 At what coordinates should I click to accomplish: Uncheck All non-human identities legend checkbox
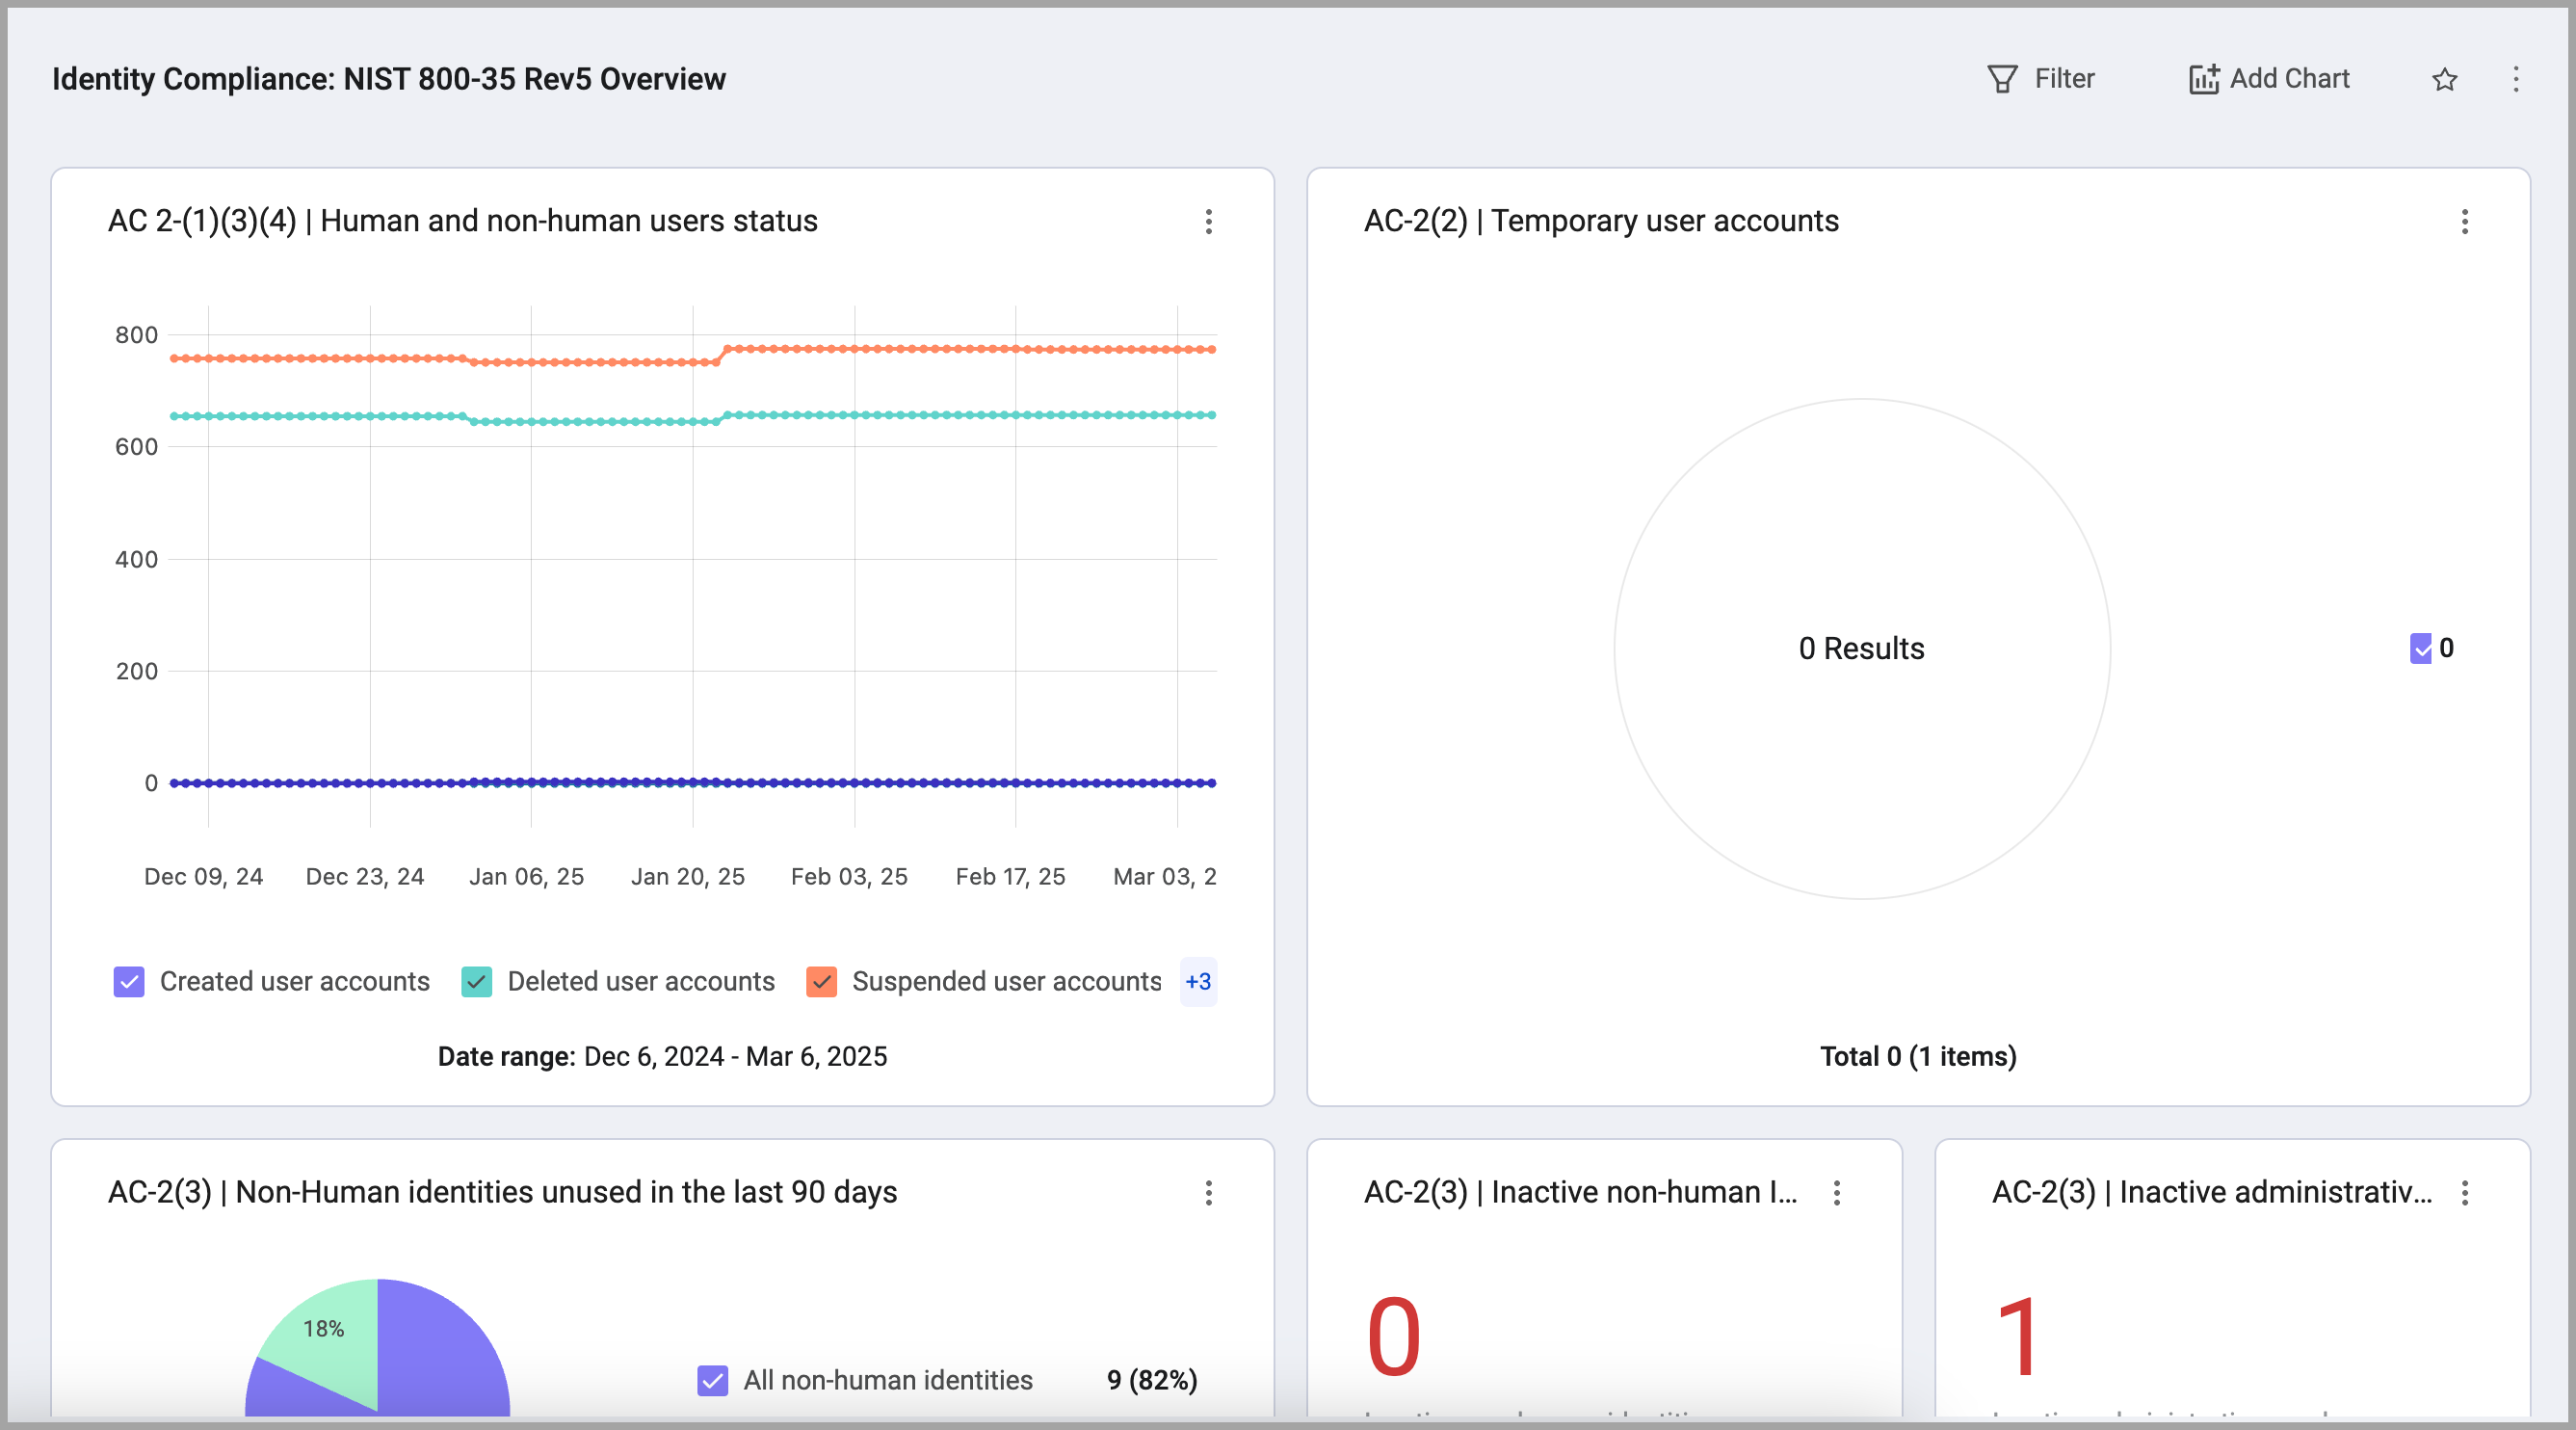712,1380
